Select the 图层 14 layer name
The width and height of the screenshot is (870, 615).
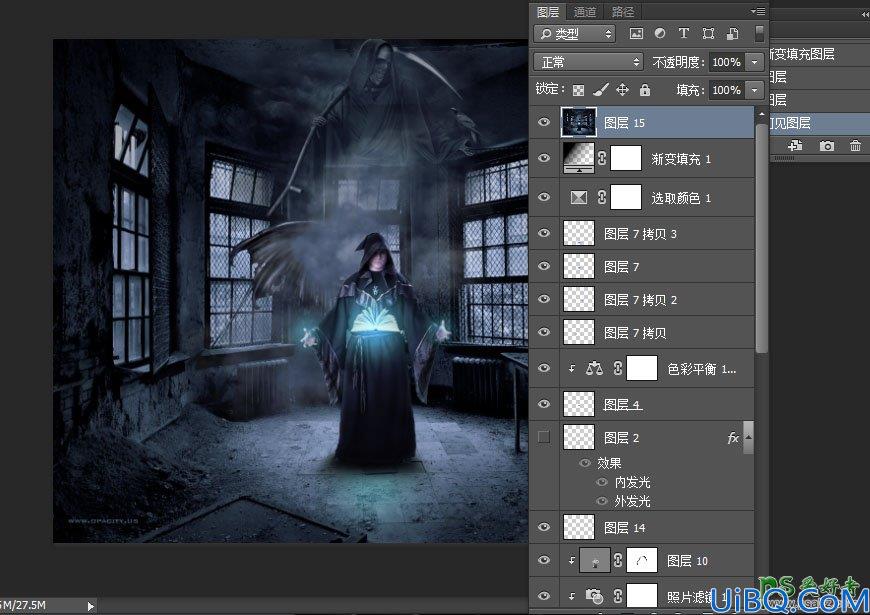[x=625, y=527]
